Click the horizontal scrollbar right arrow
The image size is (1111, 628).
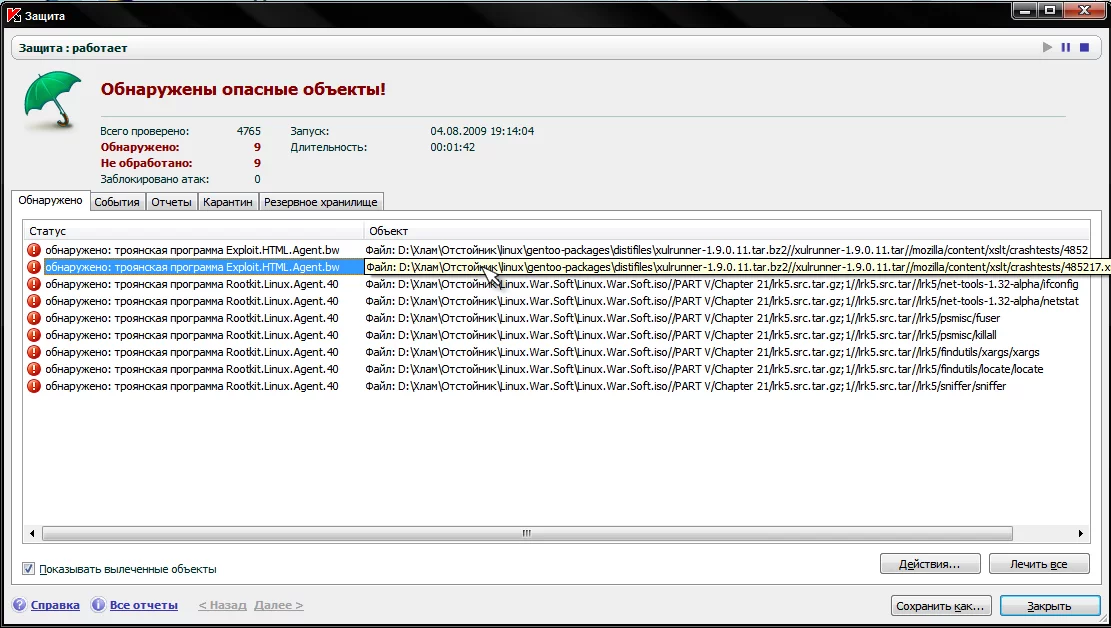pos(1081,533)
